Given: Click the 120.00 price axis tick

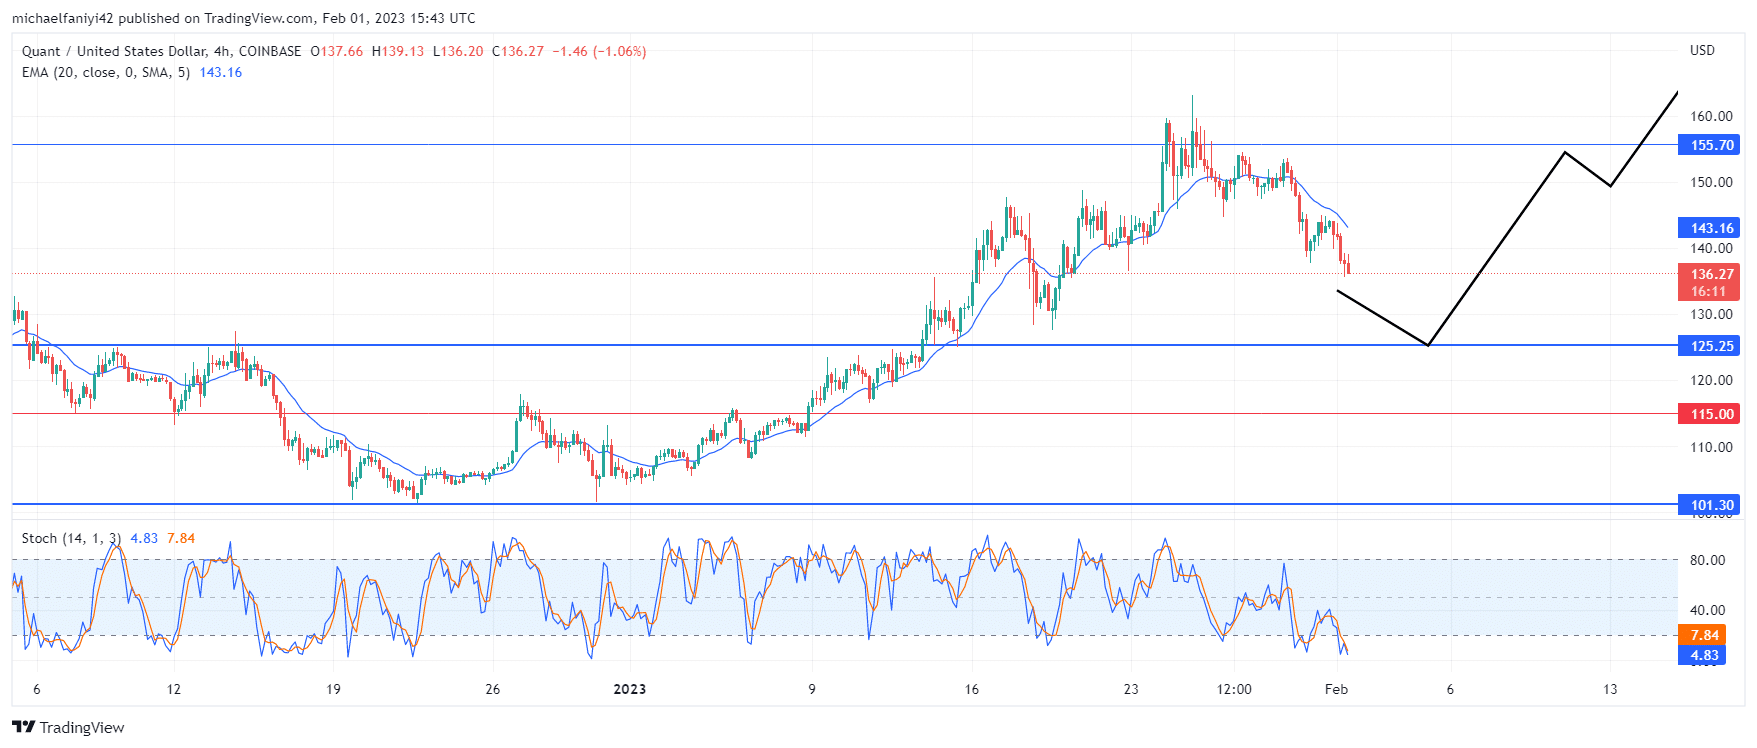Looking at the screenshot, I should click(1711, 380).
